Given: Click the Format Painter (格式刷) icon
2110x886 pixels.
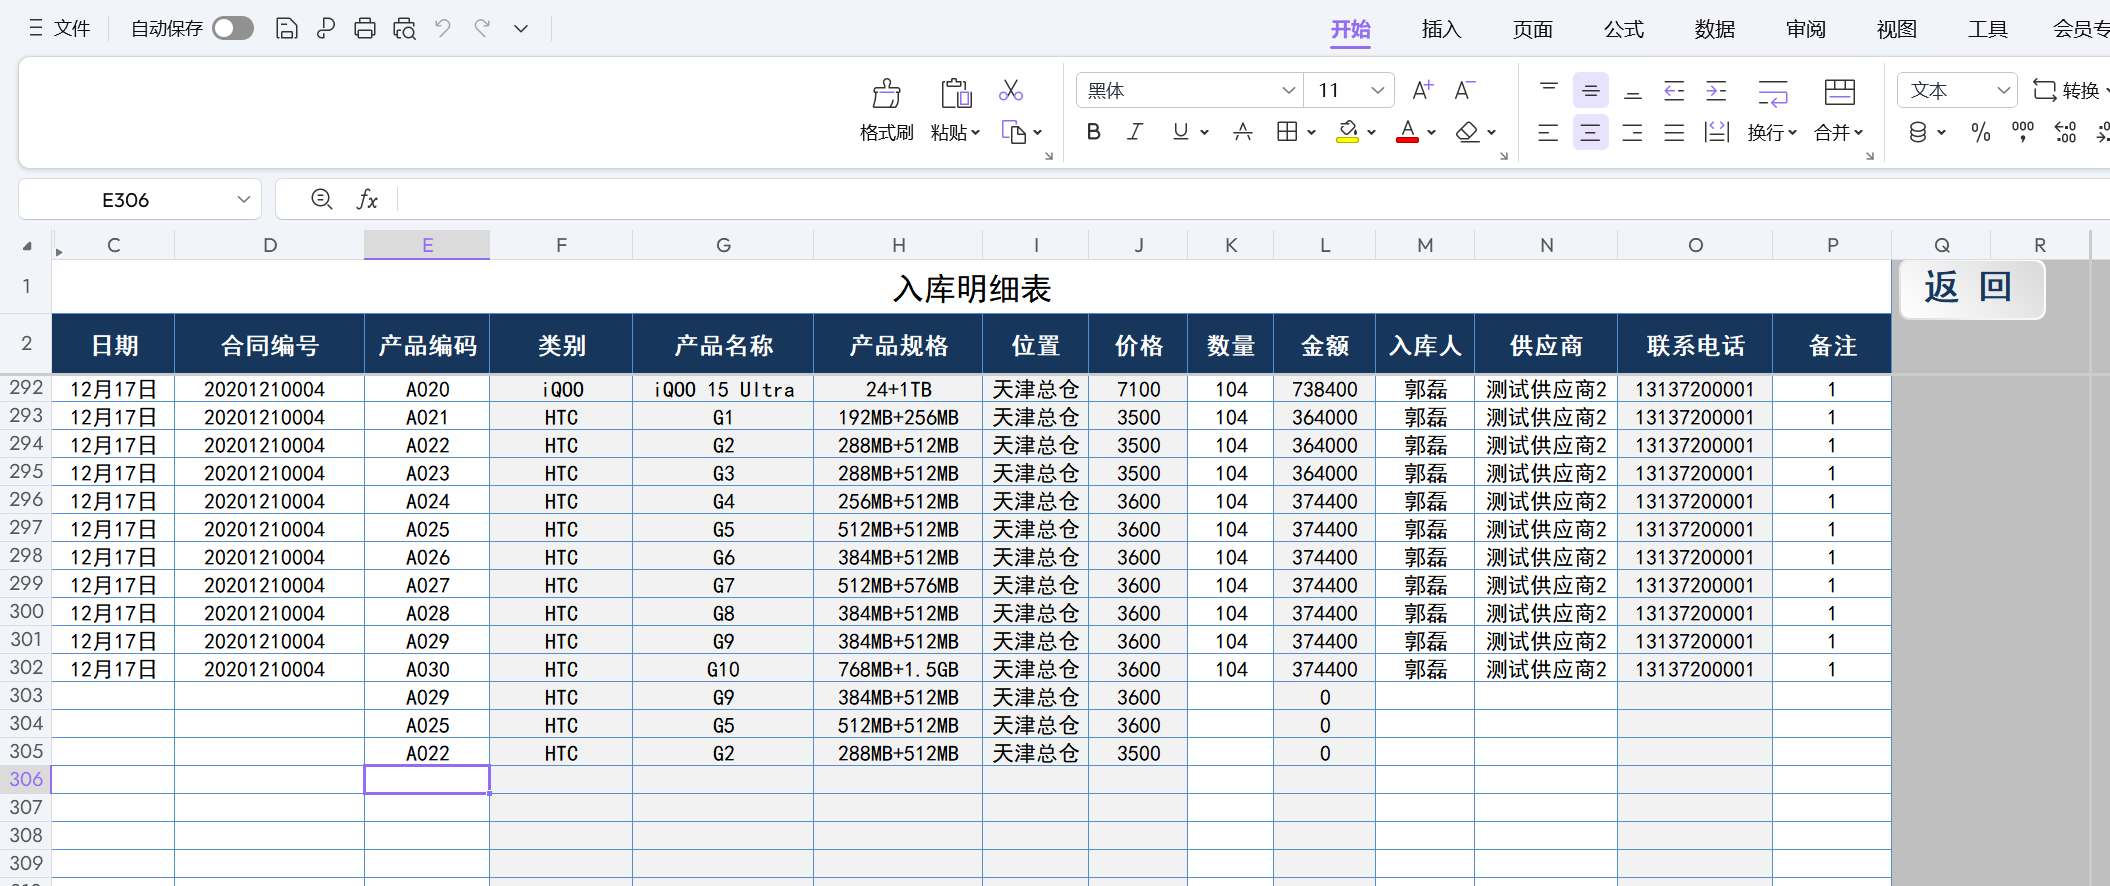Looking at the screenshot, I should pos(886,94).
